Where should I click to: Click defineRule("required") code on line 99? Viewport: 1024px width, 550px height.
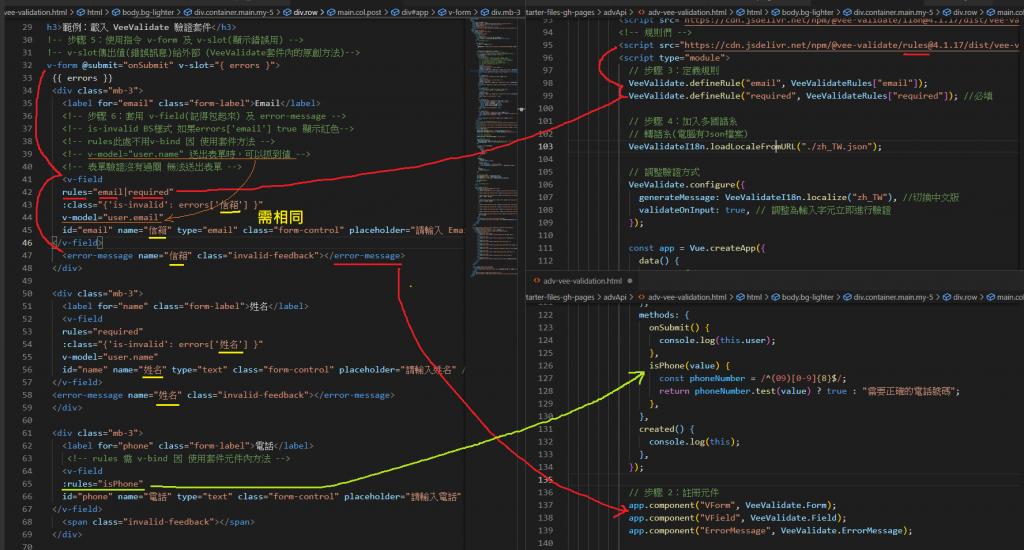click(x=793, y=95)
